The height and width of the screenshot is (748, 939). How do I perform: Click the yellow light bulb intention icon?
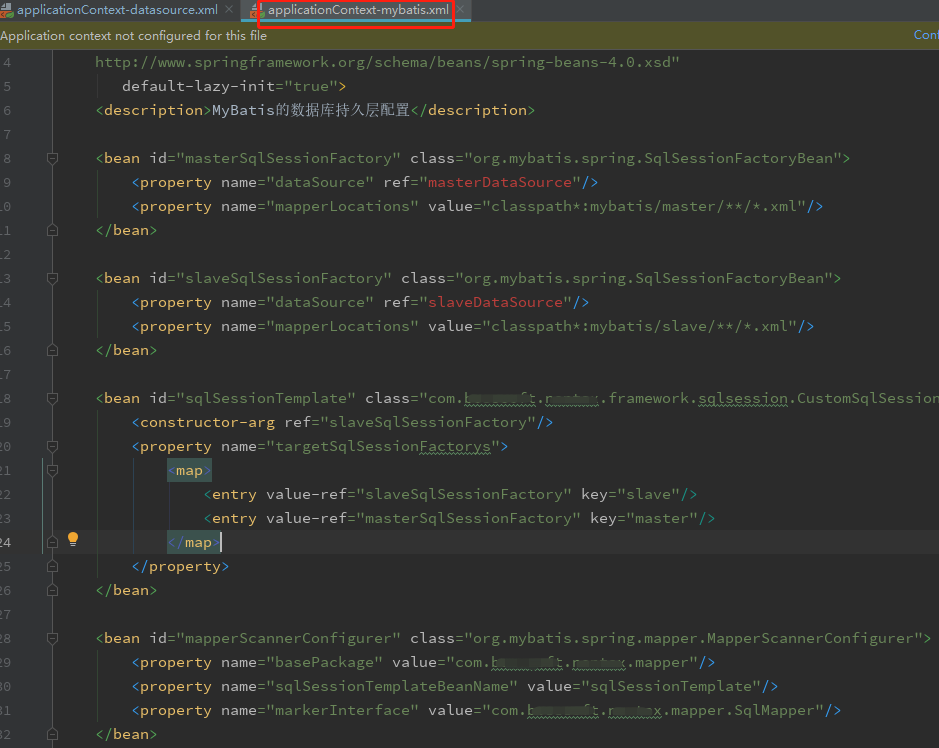(72, 539)
